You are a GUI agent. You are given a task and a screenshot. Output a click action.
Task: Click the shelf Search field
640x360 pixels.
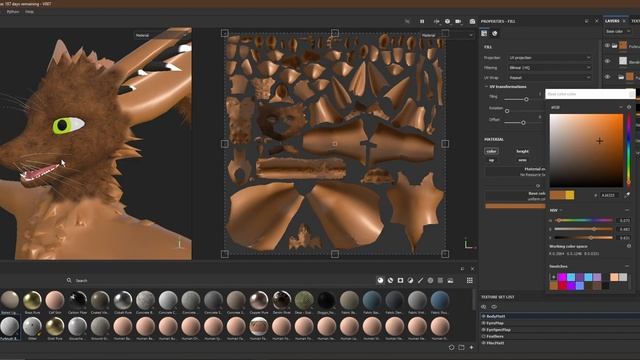pyautogui.click(x=220, y=280)
